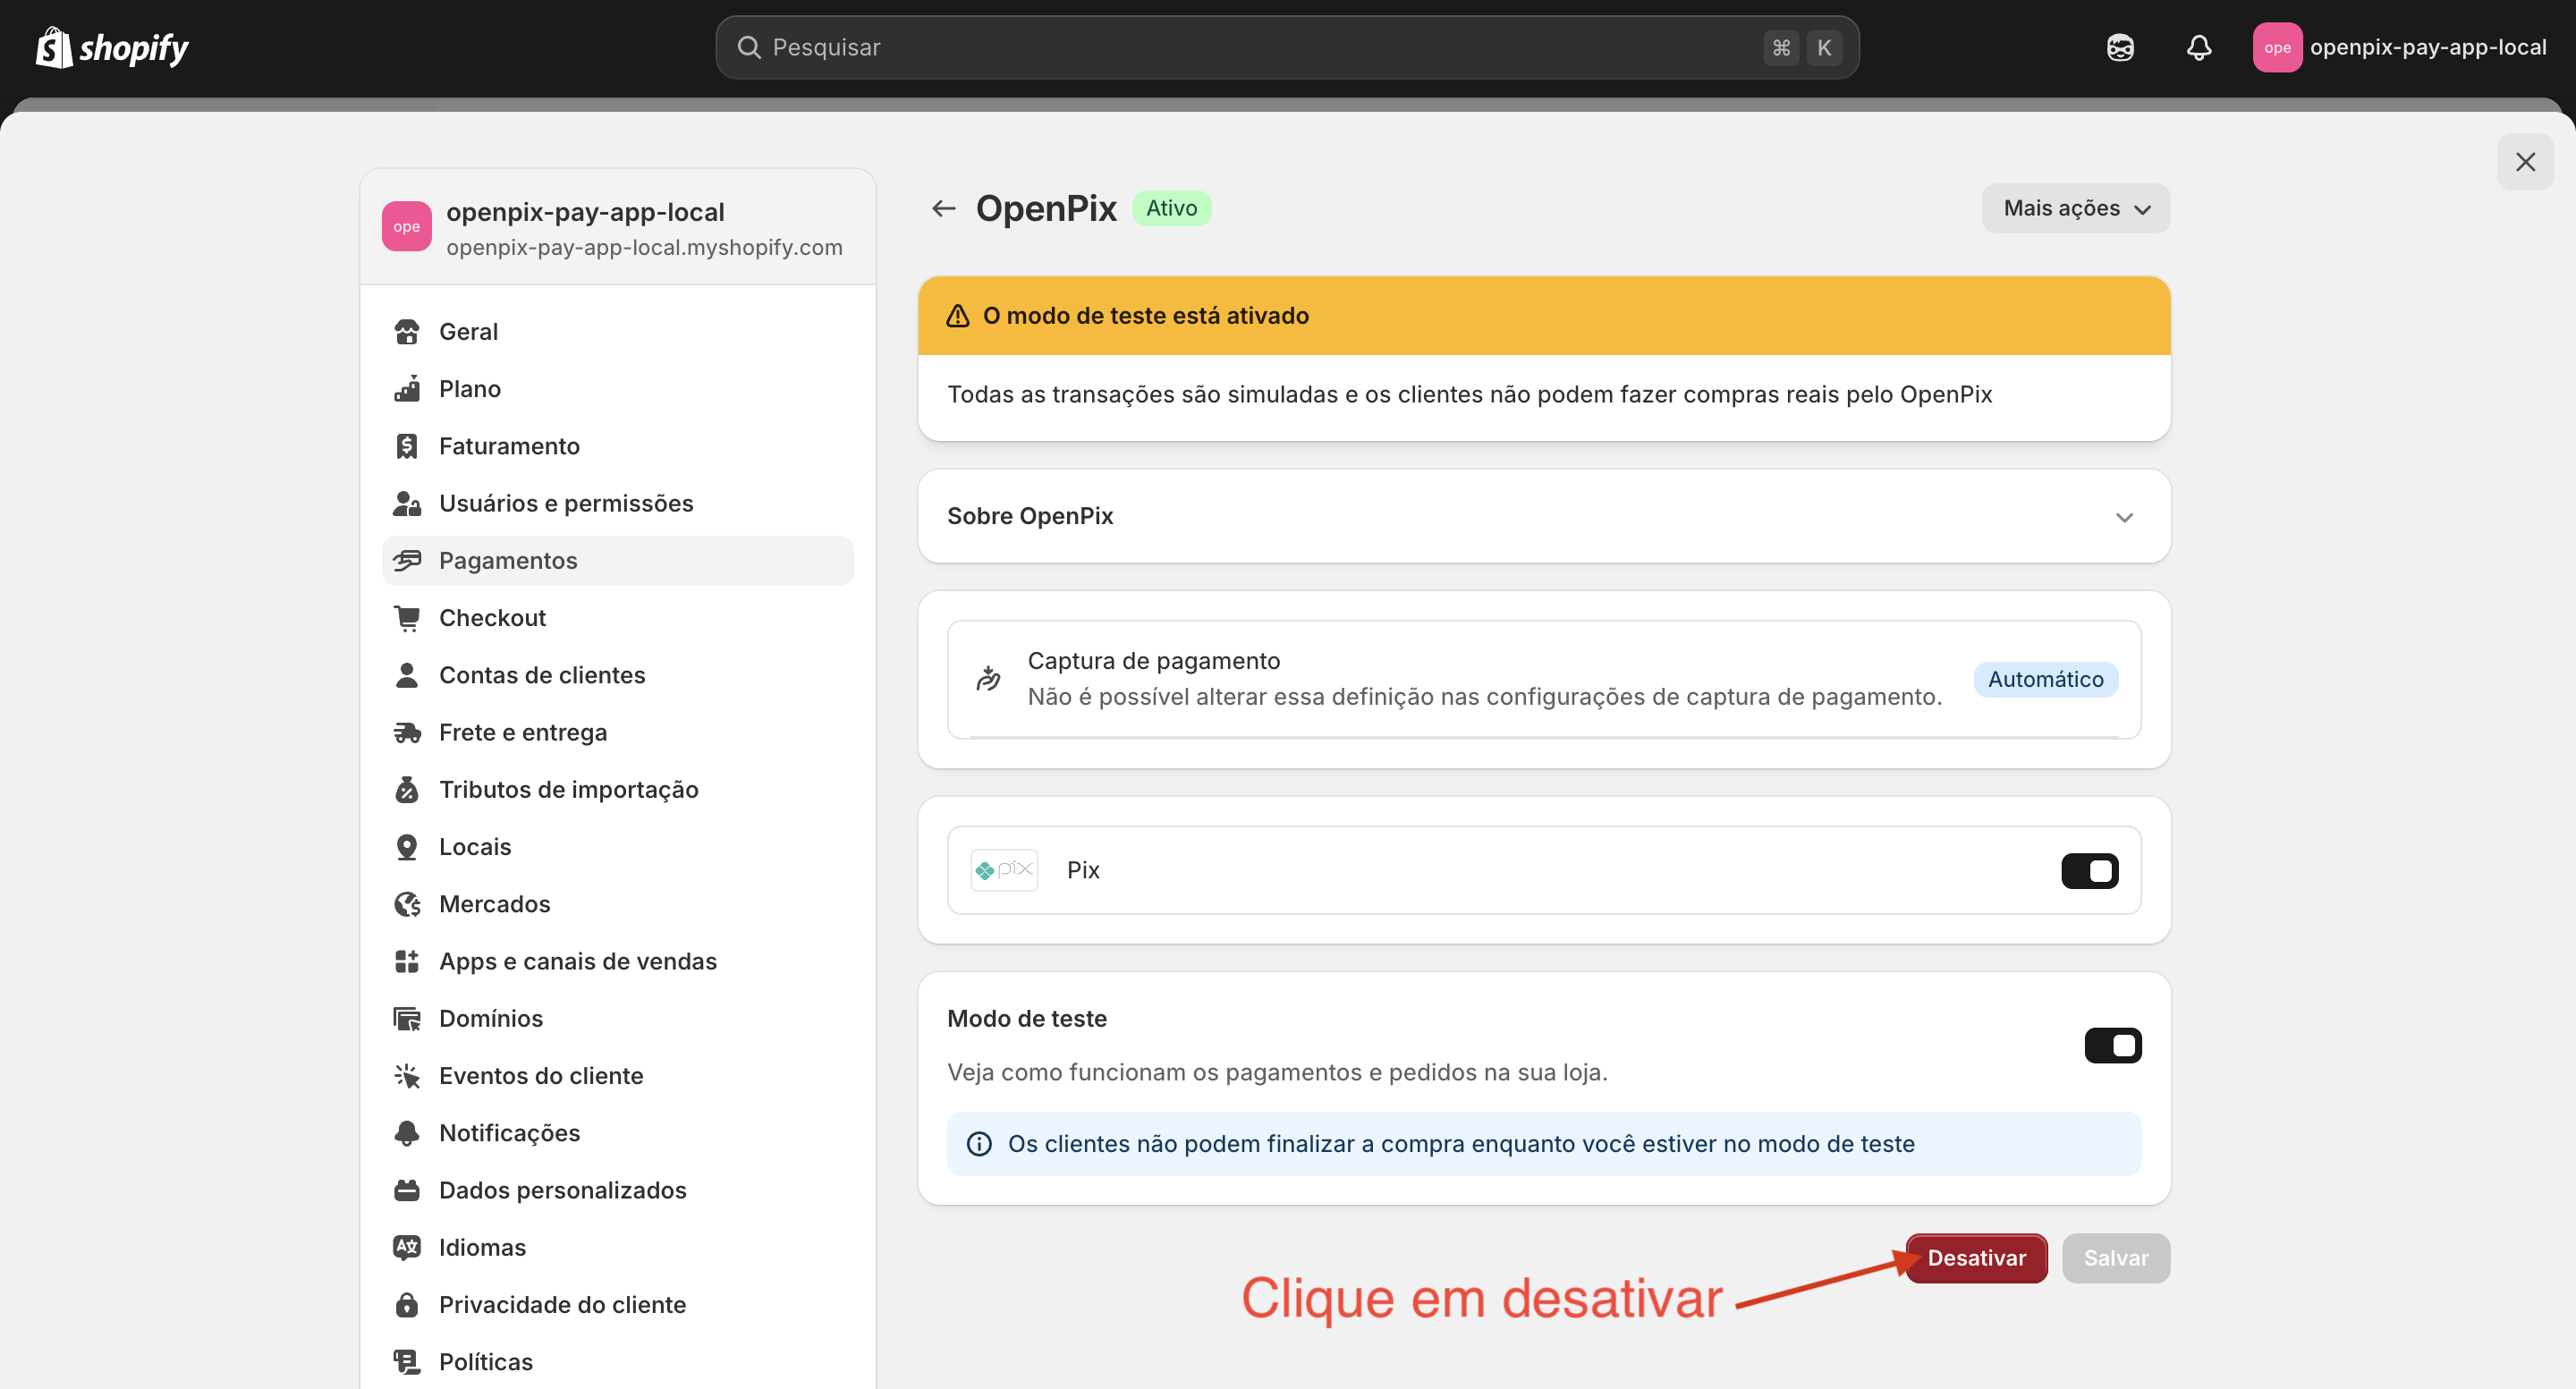The height and width of the screenshot is (1389, 2576).
Task: Toggle the Pix payment method switch
Action: point(2091,870)
